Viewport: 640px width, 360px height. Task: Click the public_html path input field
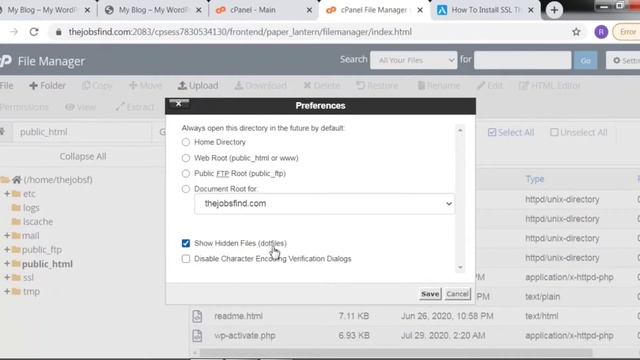coord(82,132)
